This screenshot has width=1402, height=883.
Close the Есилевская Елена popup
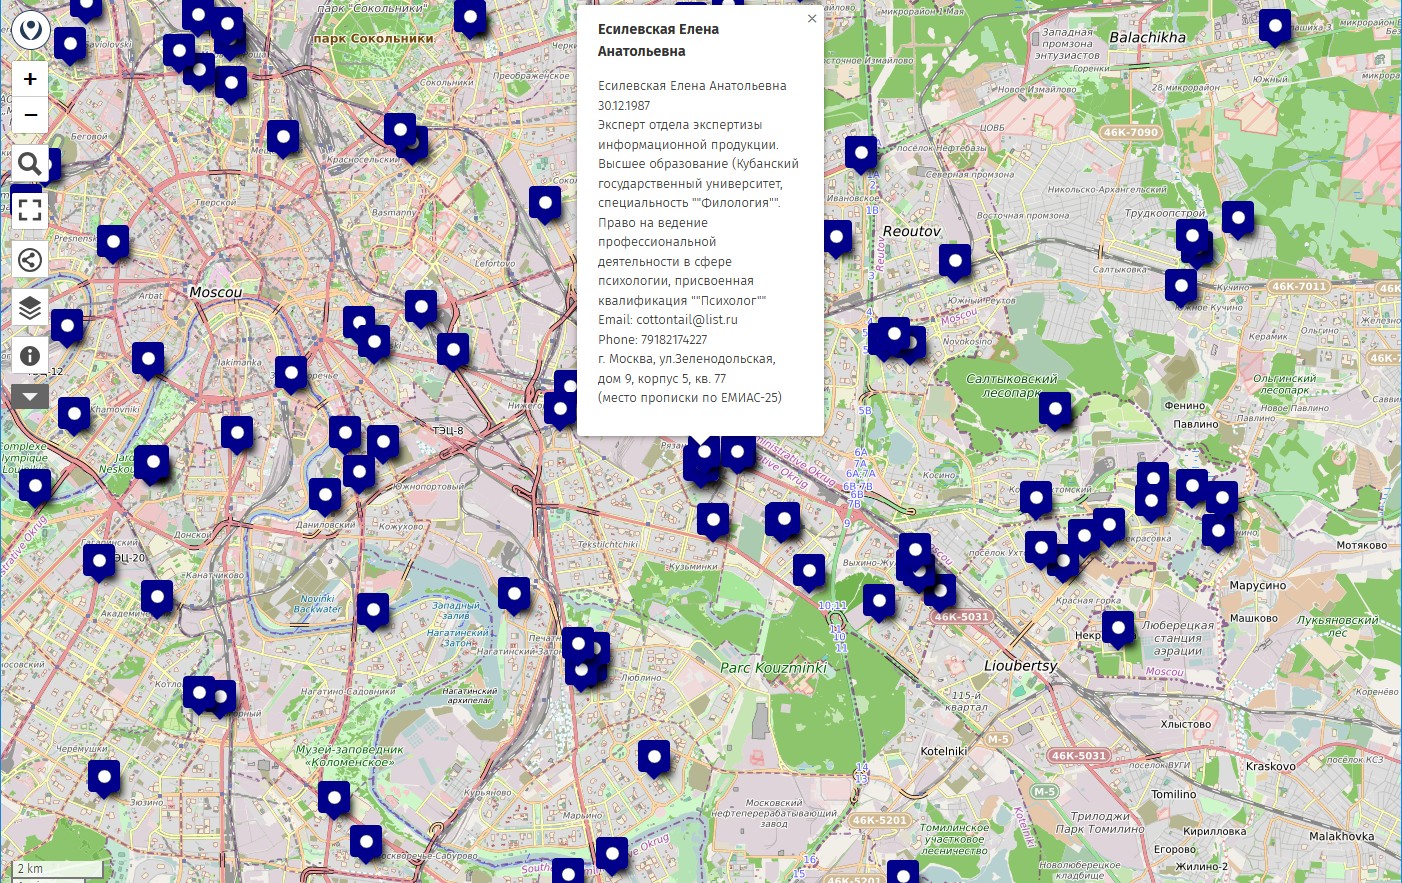(812, 19)
